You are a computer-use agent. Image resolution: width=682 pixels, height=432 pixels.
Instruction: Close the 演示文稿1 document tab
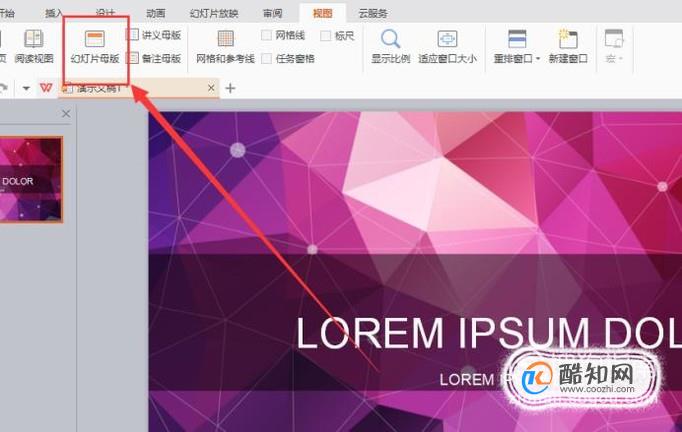coord(211,88)
